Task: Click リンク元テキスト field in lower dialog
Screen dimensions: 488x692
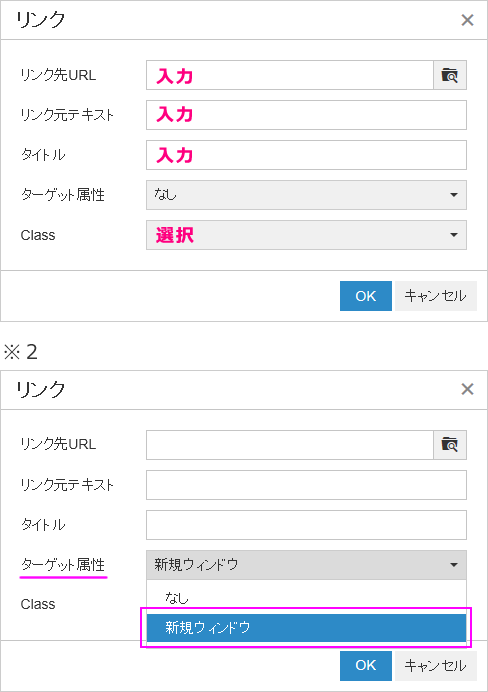Action: [306, 485]
